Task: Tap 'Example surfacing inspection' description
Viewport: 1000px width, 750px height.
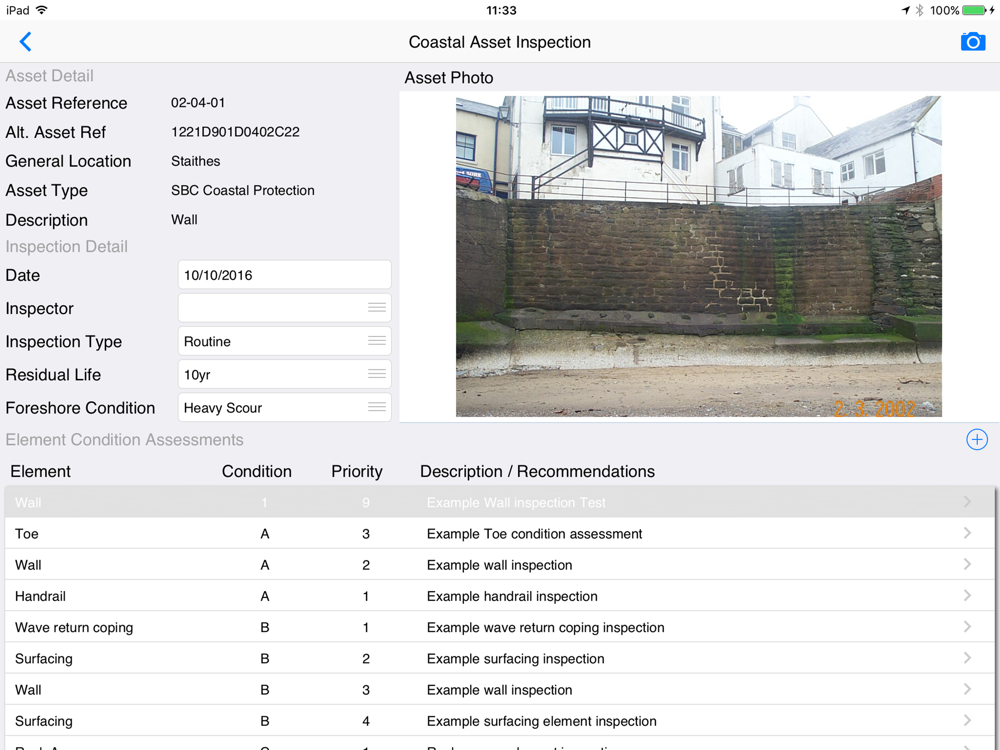Action: pyautogui.click(x=515, y=659)
